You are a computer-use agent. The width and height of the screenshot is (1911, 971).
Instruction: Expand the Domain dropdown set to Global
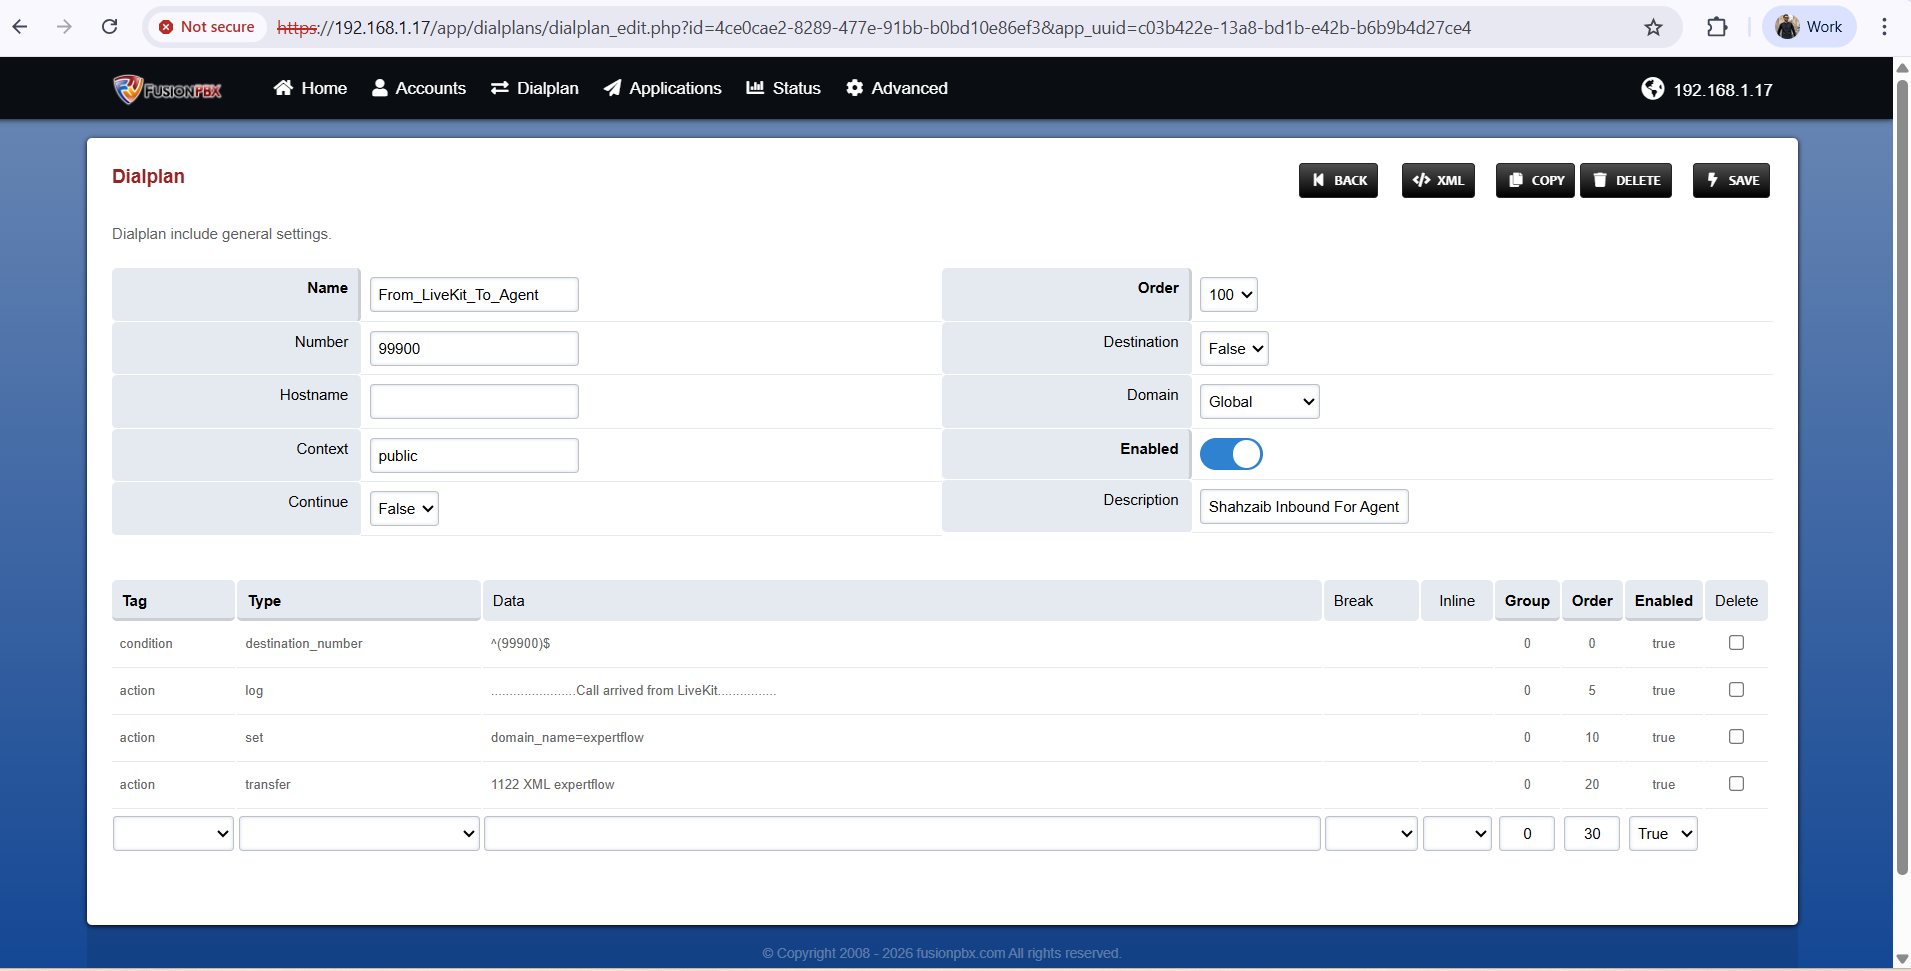(x=1259, y=402)
